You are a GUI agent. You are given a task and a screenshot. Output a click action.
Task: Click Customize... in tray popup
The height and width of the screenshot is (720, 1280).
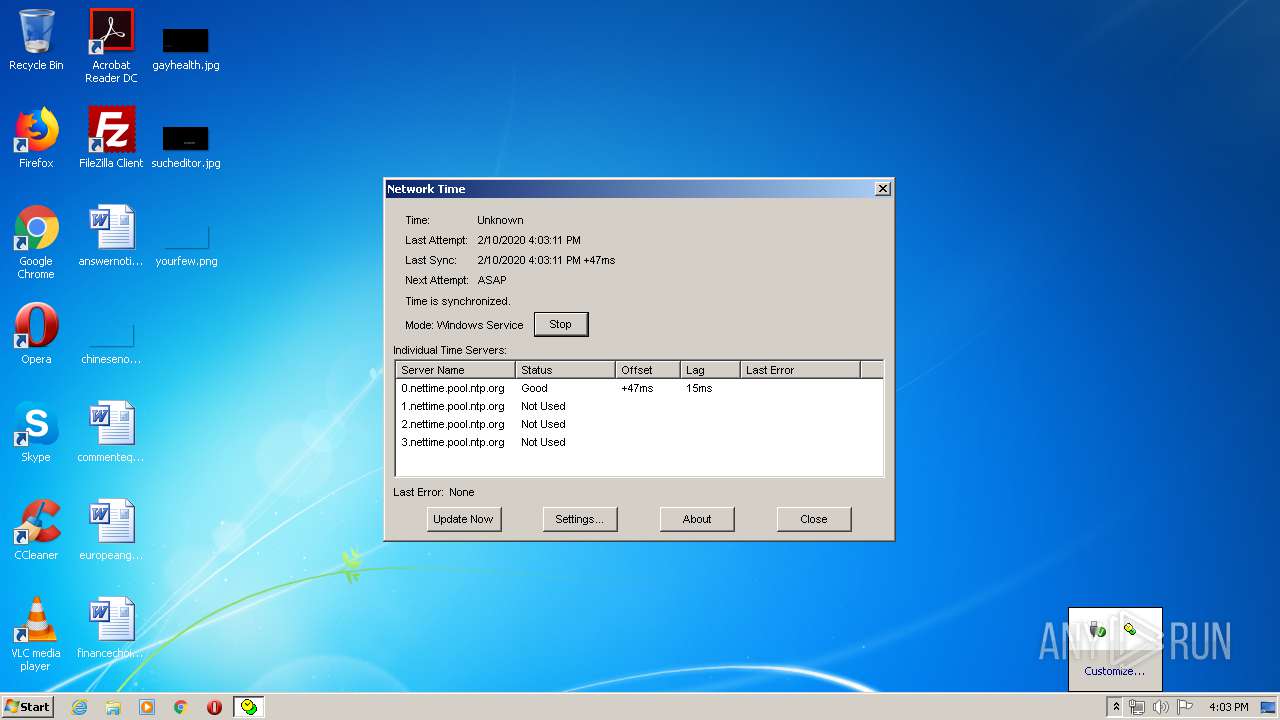coord(1115,671)
